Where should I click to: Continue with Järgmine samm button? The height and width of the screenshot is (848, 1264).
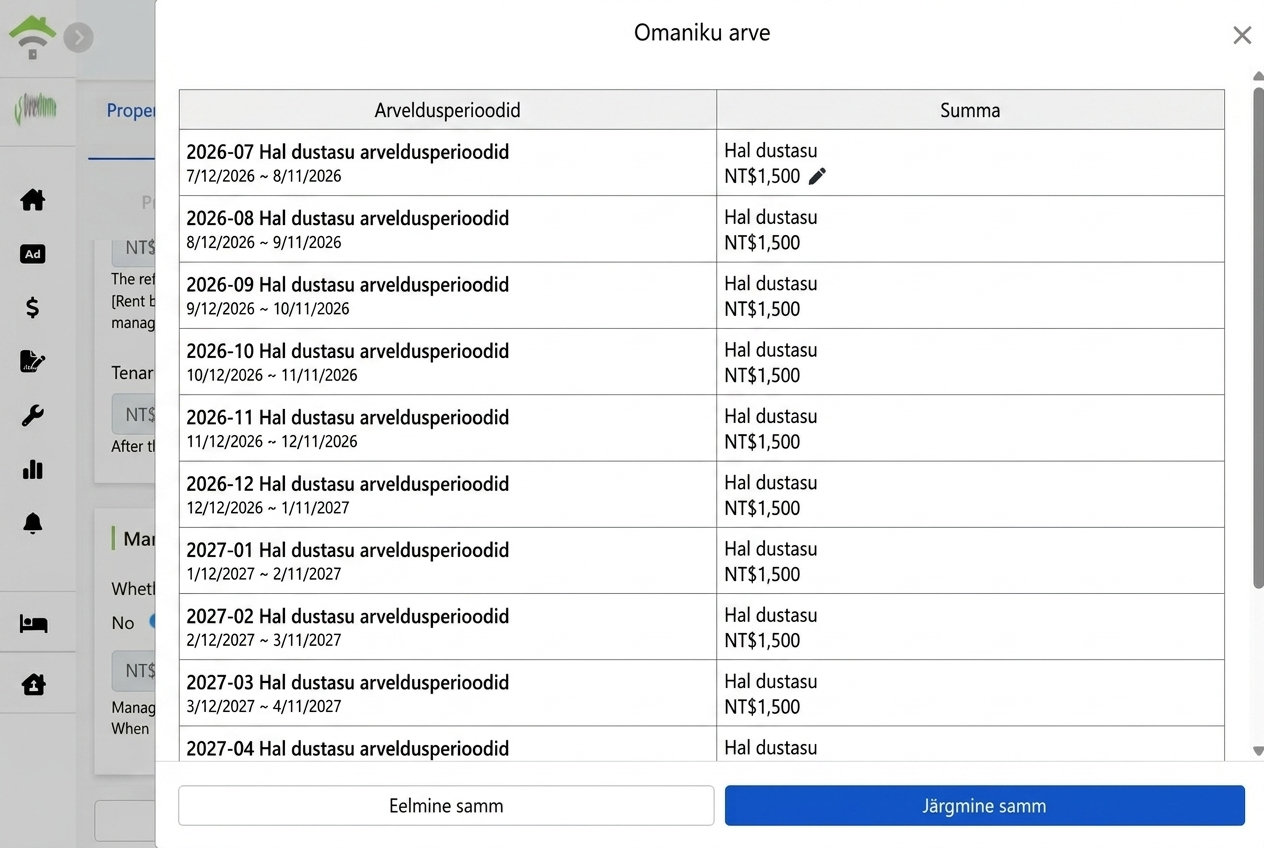pos(984,806)
